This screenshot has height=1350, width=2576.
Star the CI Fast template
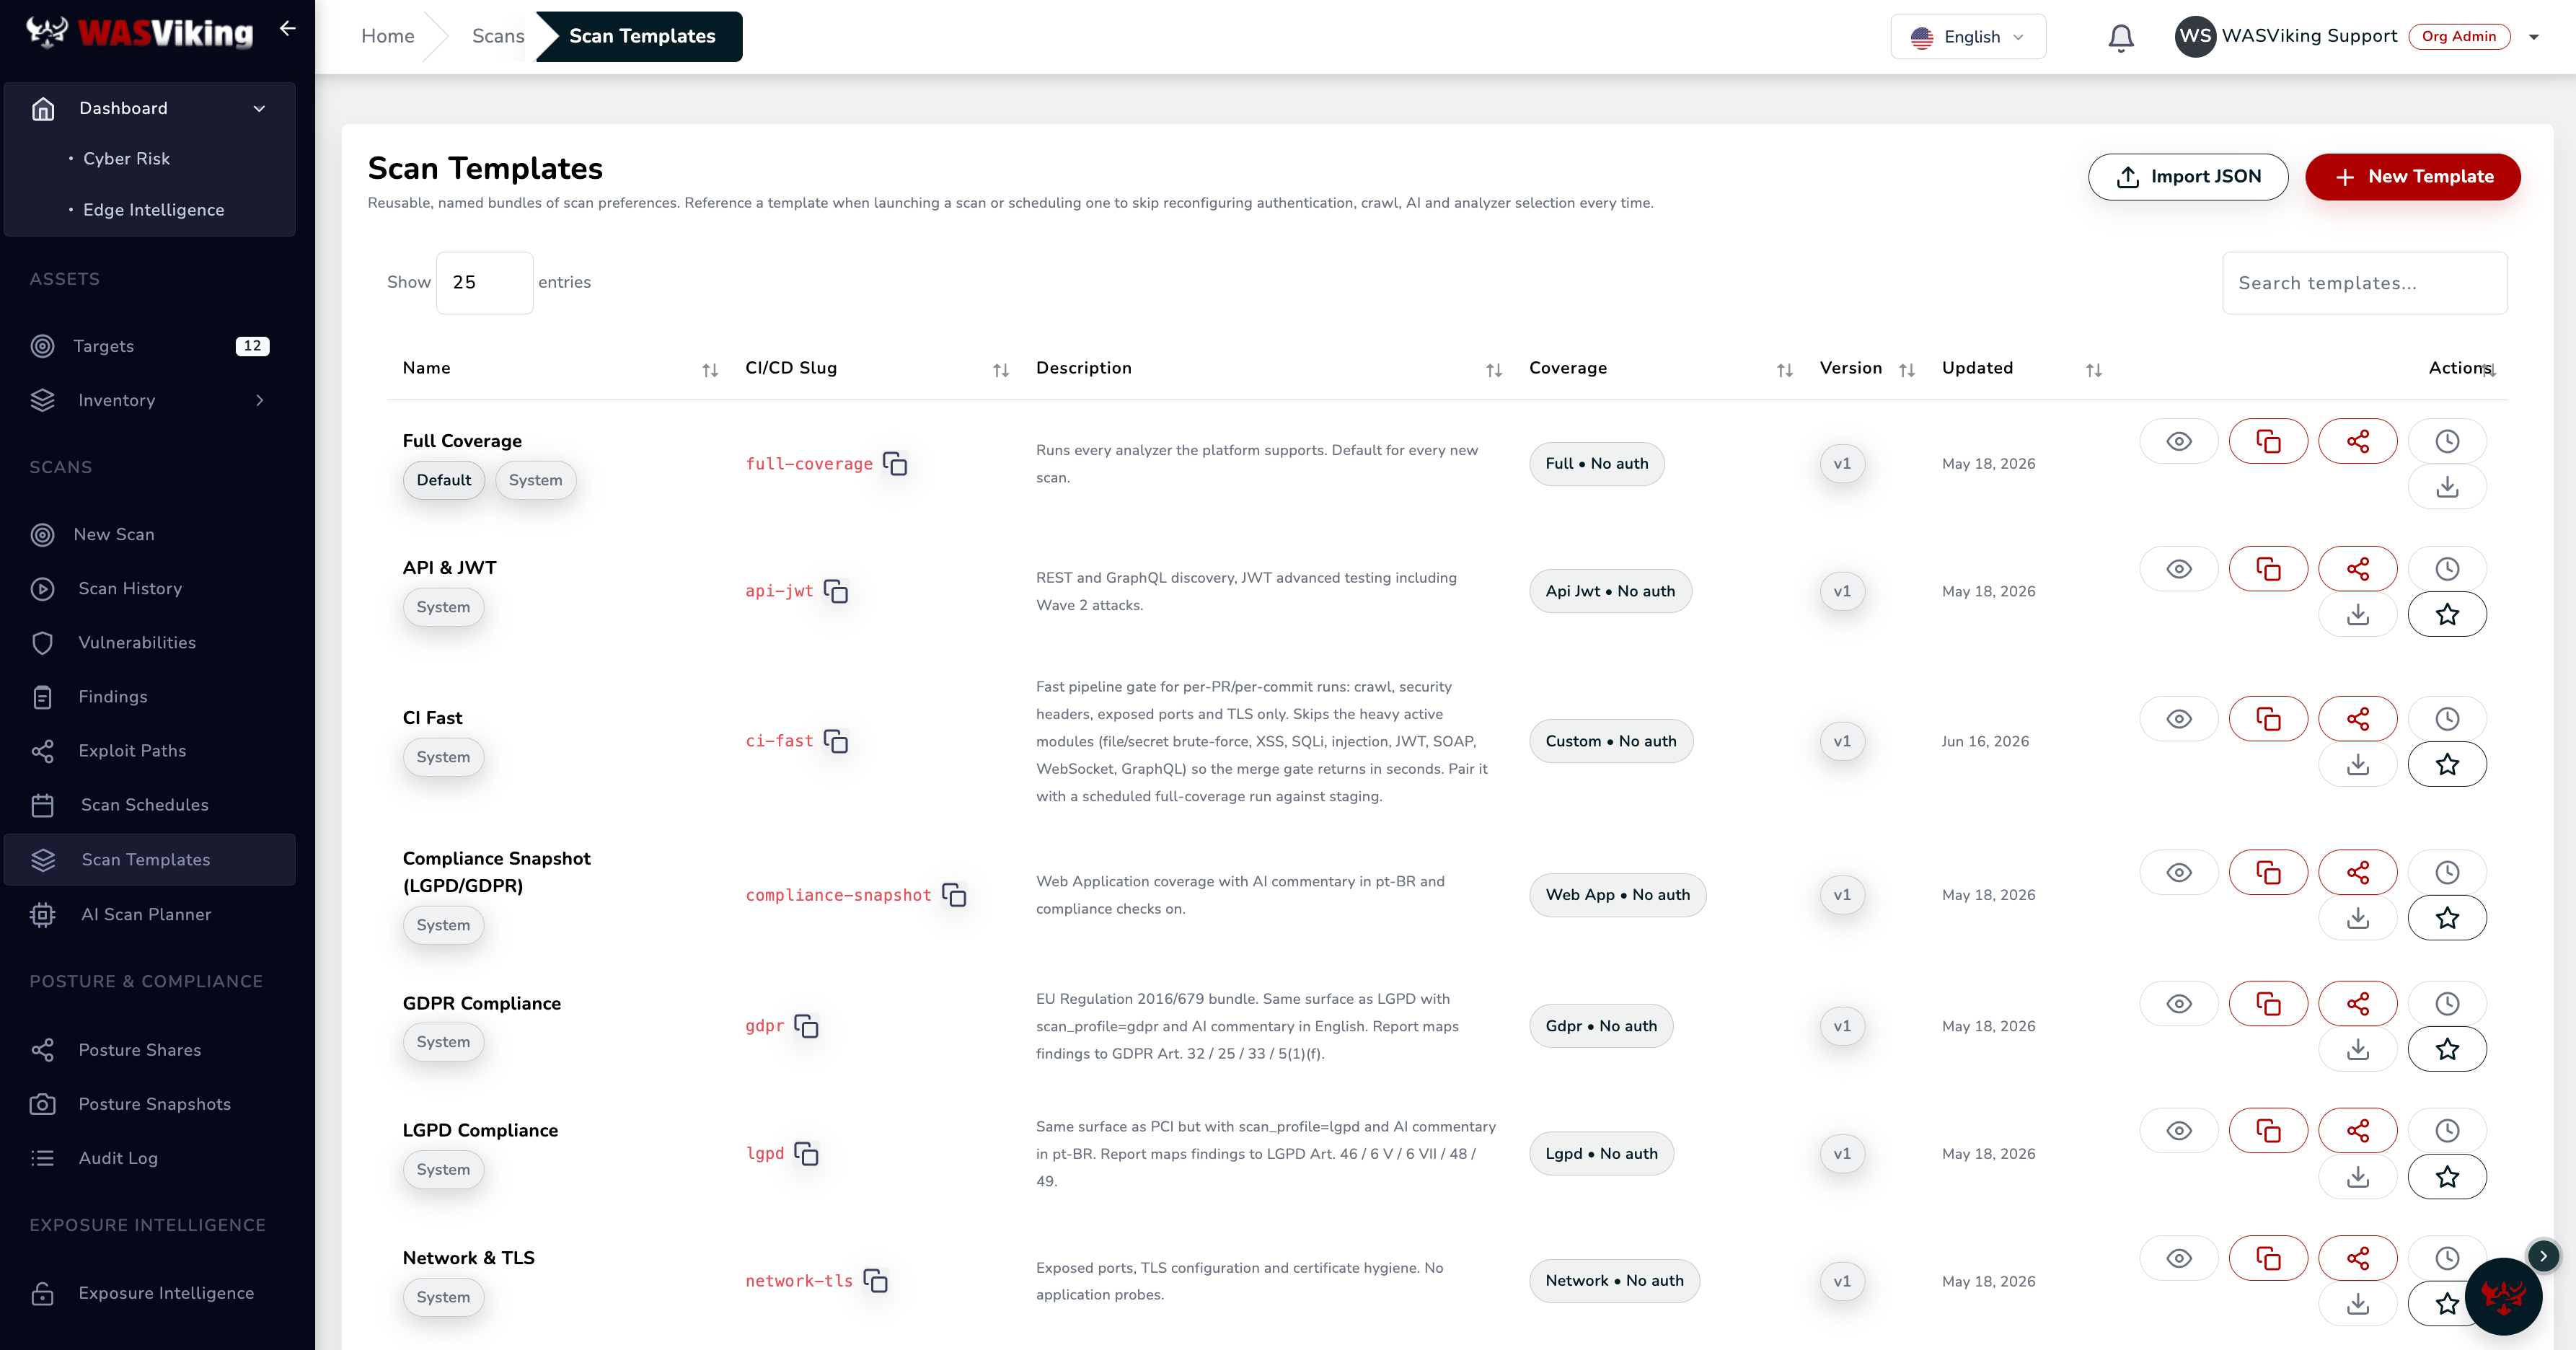tap(2447, 764)
